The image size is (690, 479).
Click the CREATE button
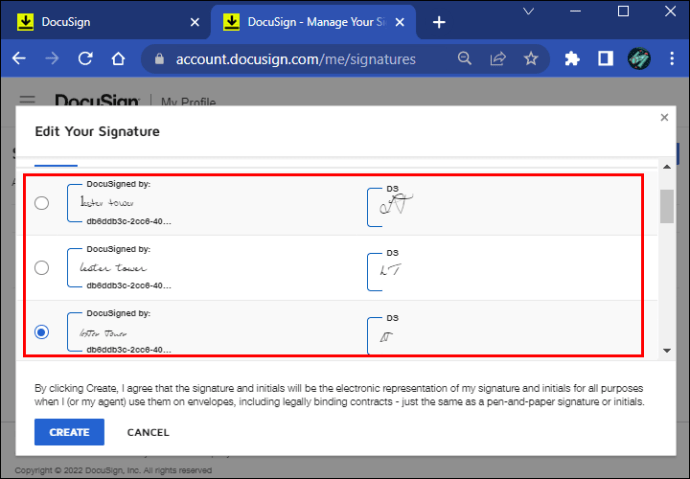(x=70, y=432)
